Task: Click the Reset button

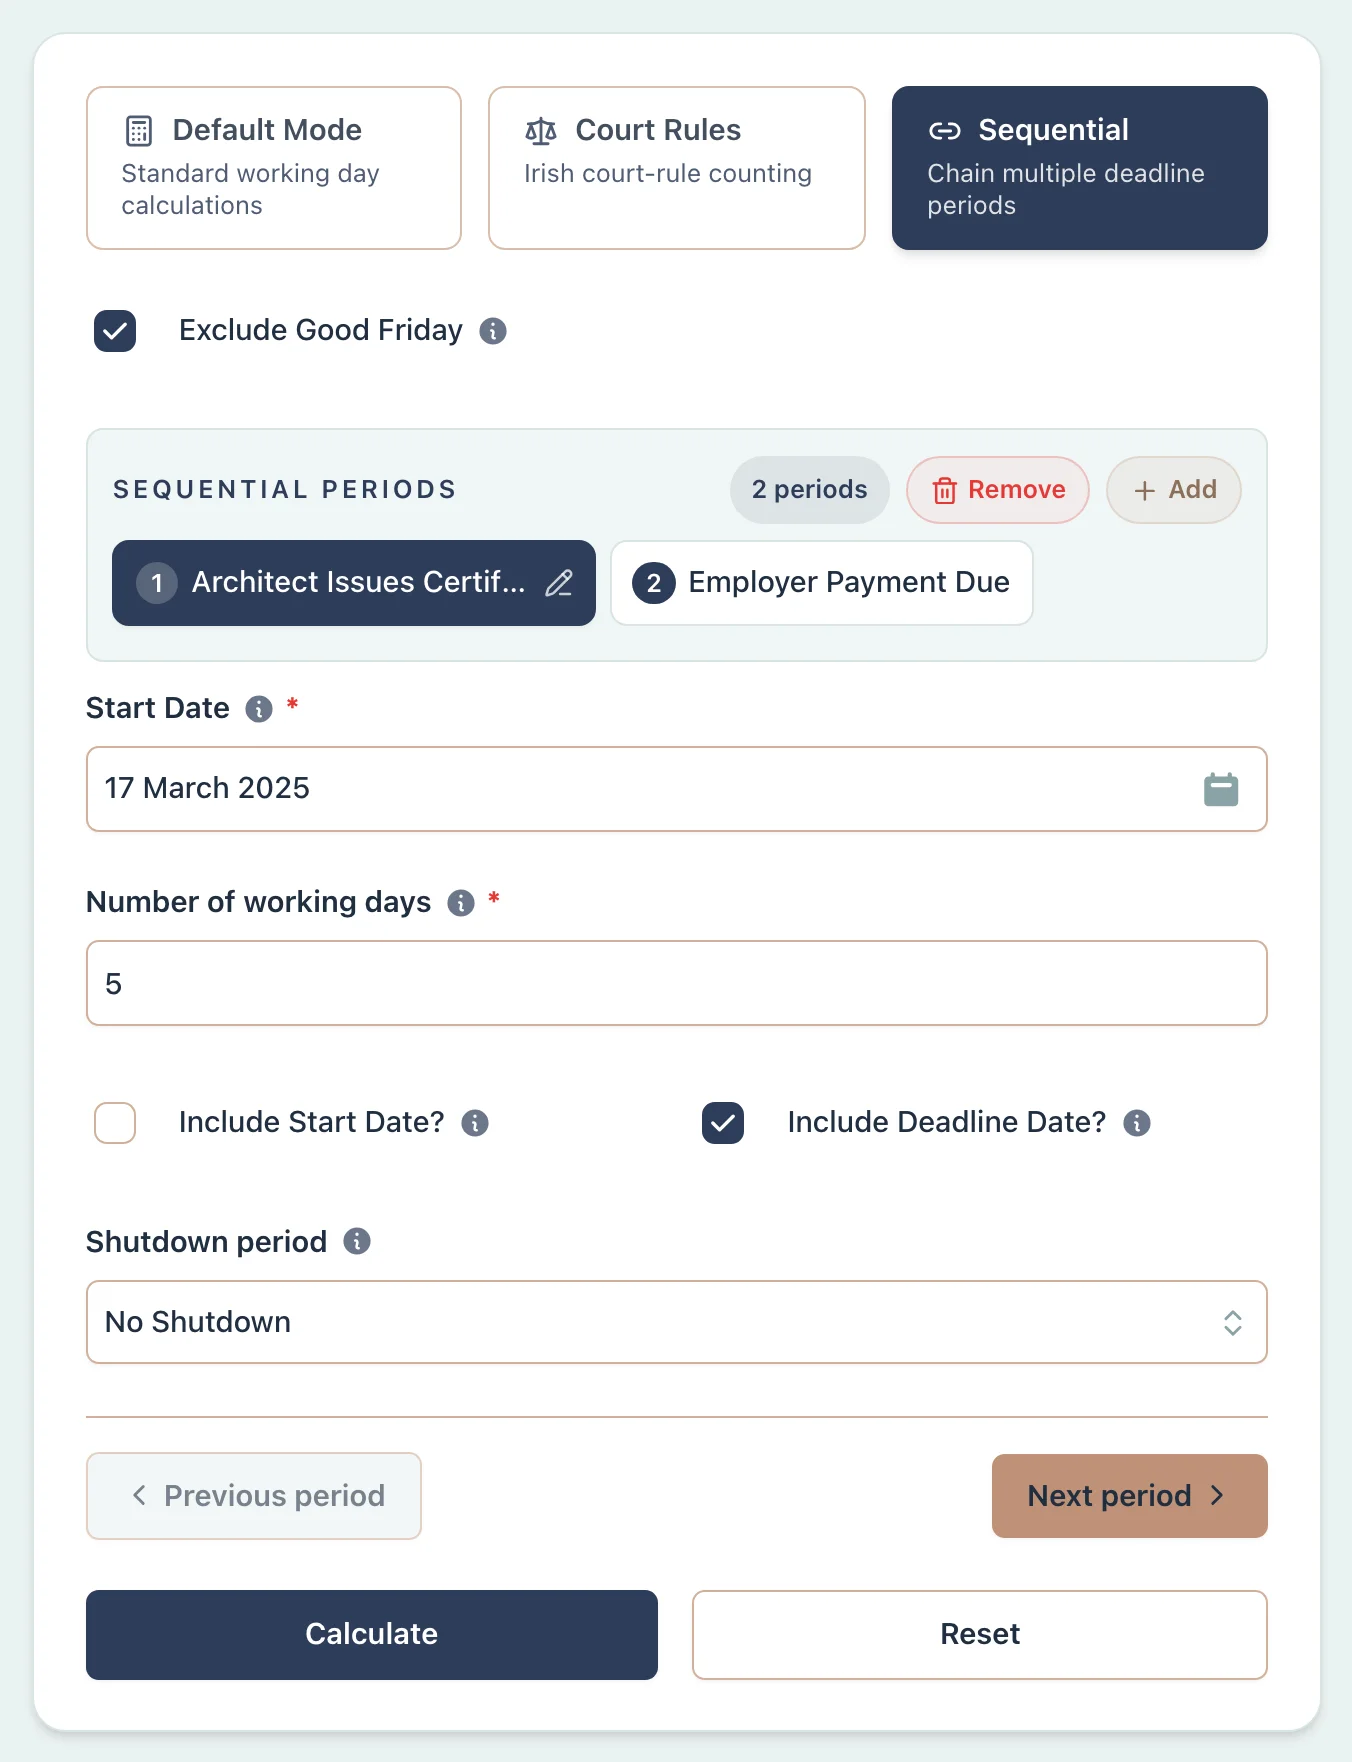Action: 979,1635
